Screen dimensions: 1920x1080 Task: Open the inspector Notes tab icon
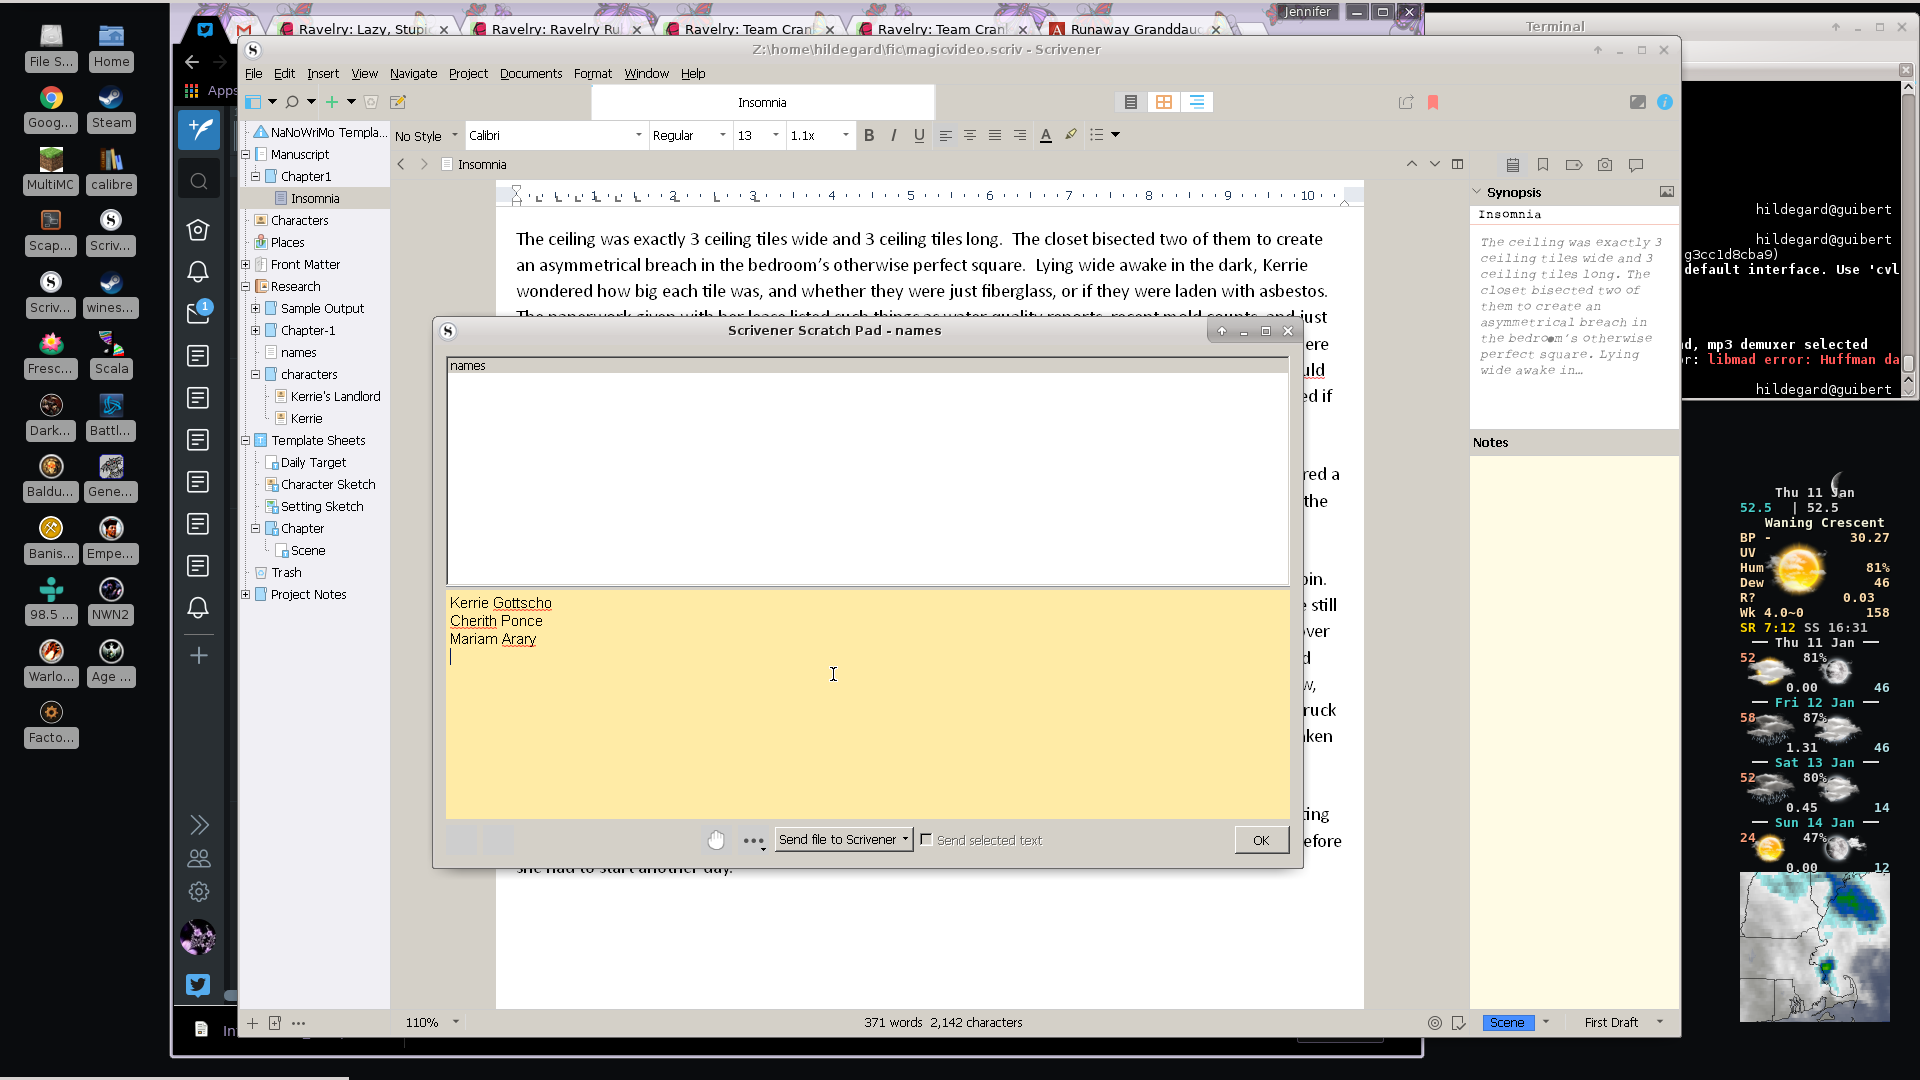click(x=1513, y=165)
